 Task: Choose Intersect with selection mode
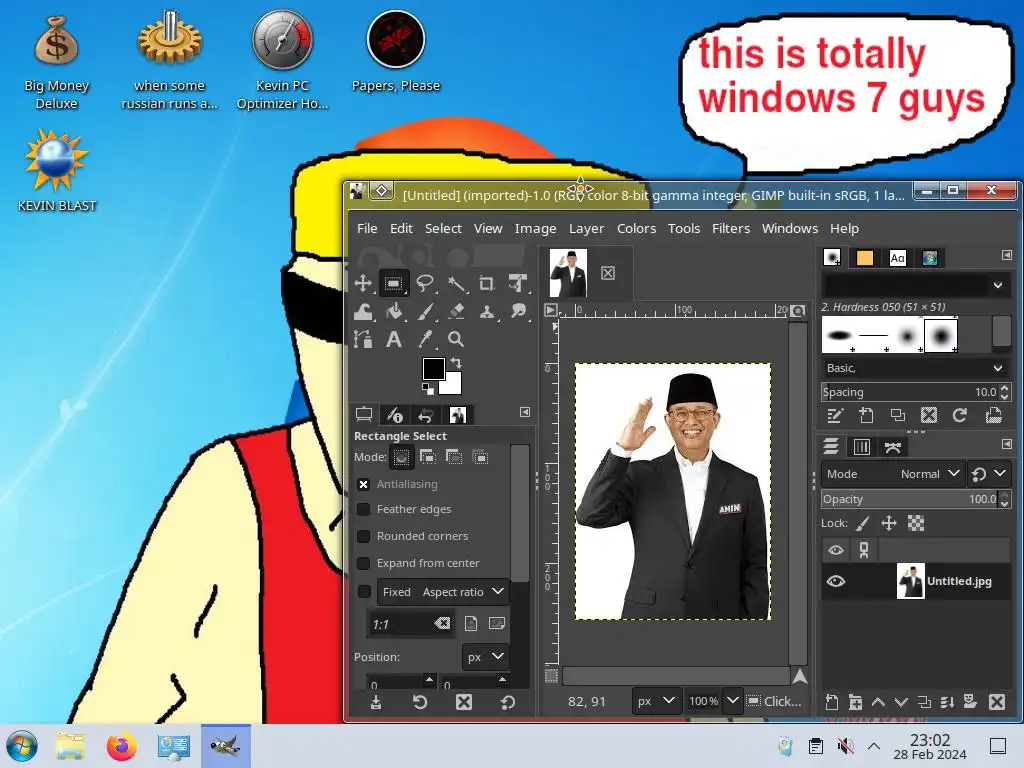pos(480,457)
